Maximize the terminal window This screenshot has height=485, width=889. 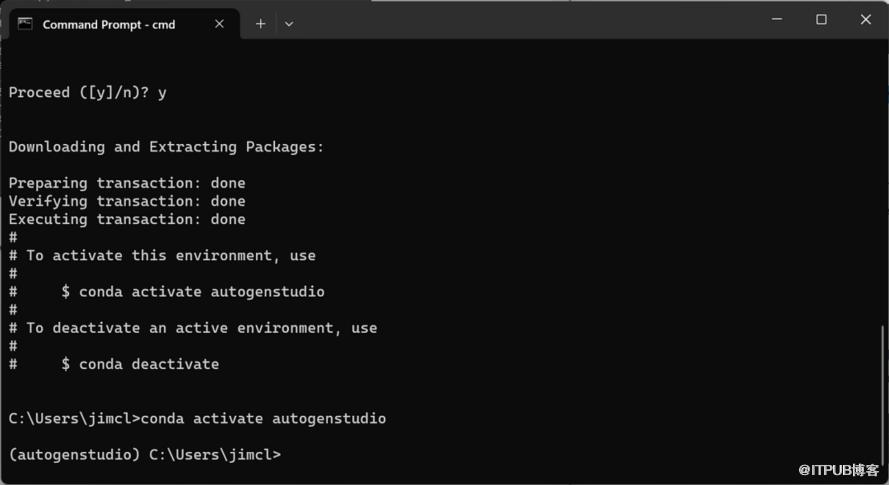tap(821, 20)
